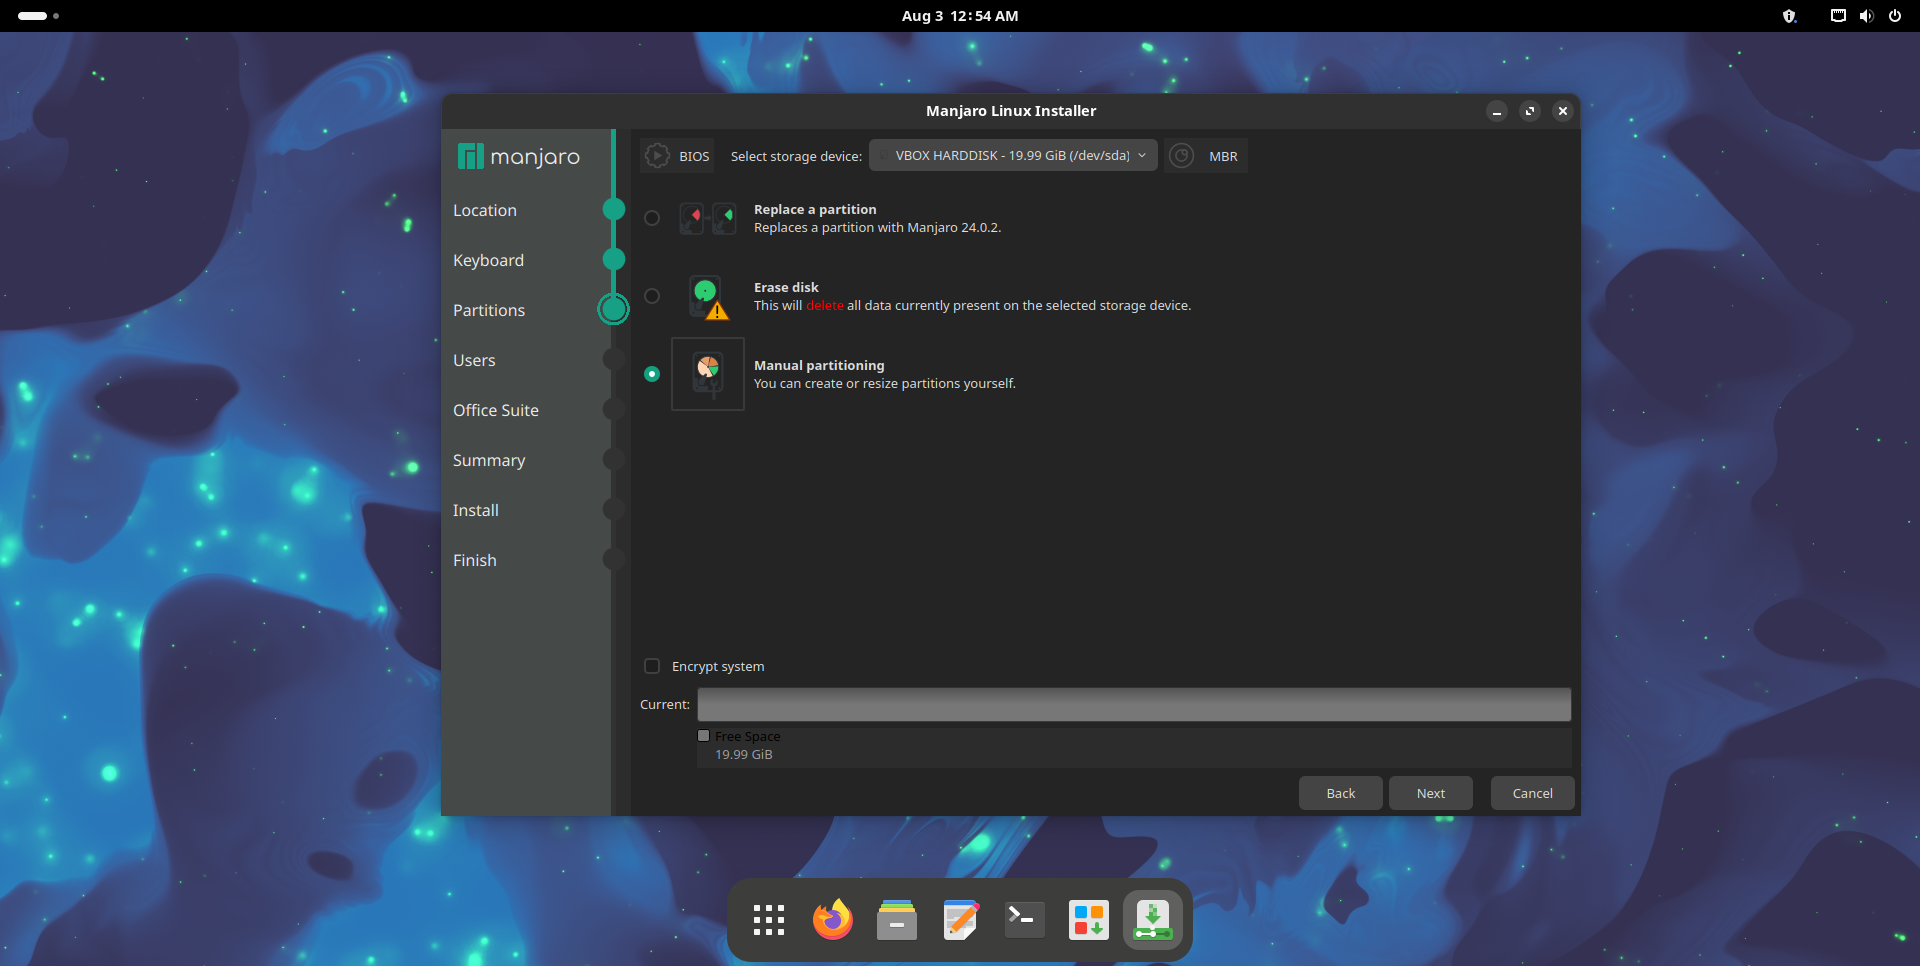Screen dimensions: 1920x966
Task: Click the Partitions progress marker dot
Action: tap(614, 310)
